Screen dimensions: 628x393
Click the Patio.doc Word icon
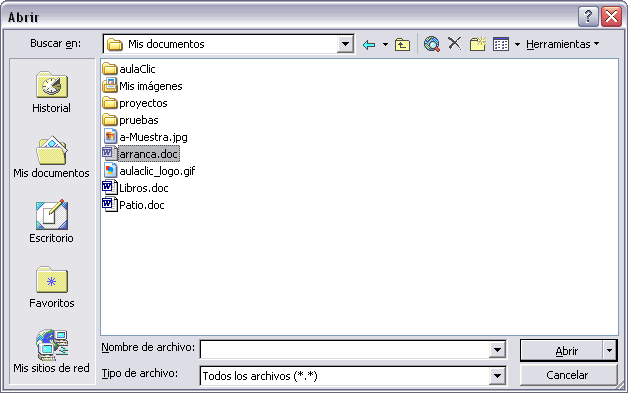110,205
